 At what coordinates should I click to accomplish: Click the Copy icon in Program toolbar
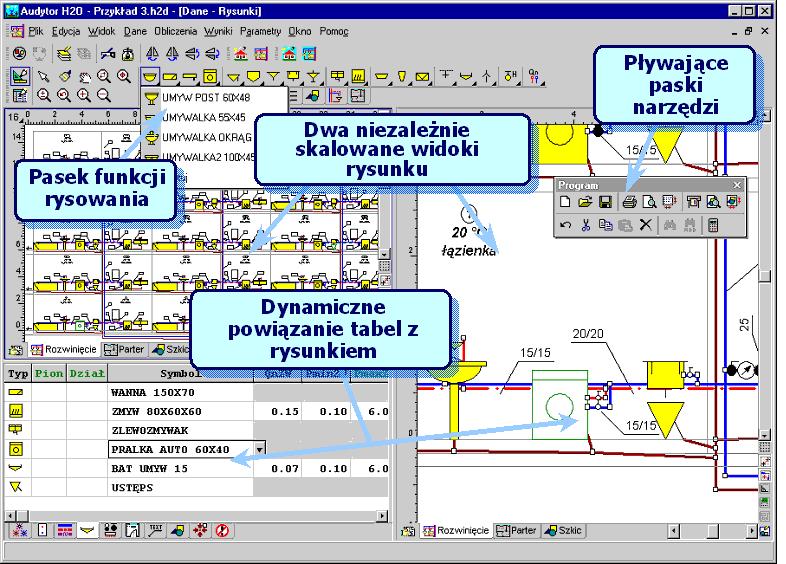(x=605, y=225)
